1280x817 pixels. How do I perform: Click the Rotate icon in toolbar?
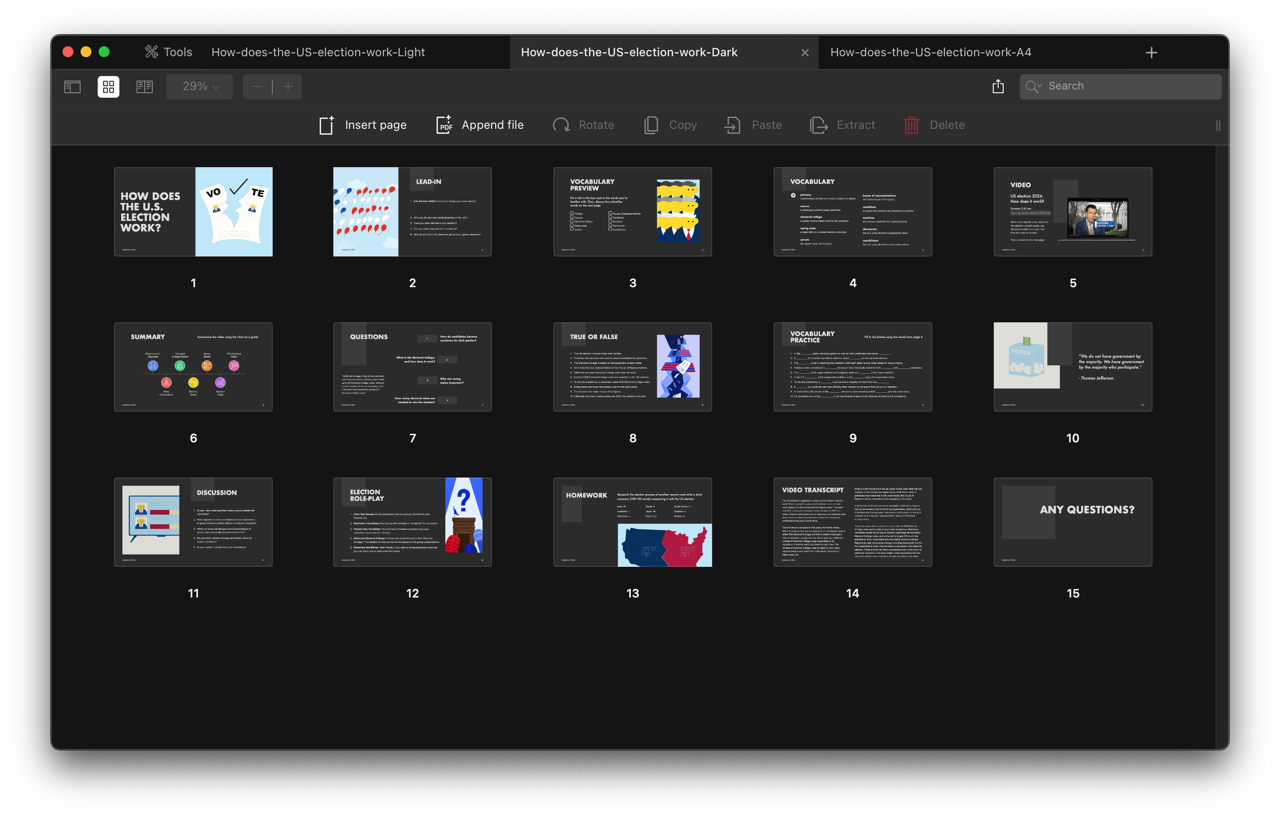pyautogui.click(x=561, y=125)
